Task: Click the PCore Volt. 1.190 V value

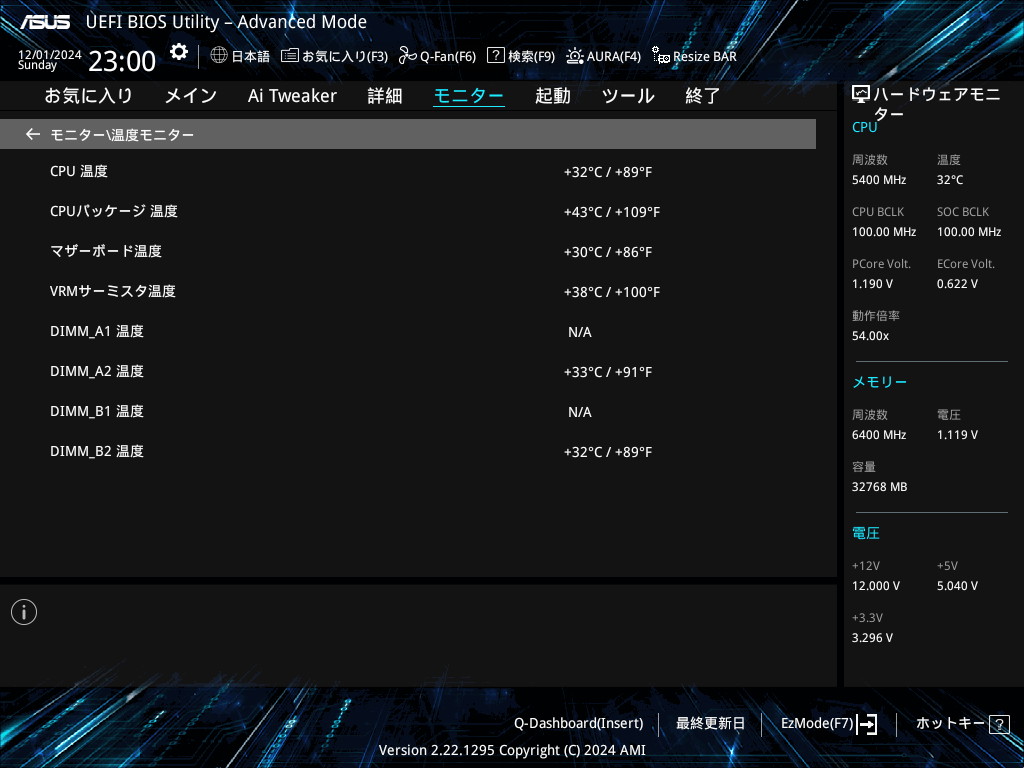Action: point(872,284)
